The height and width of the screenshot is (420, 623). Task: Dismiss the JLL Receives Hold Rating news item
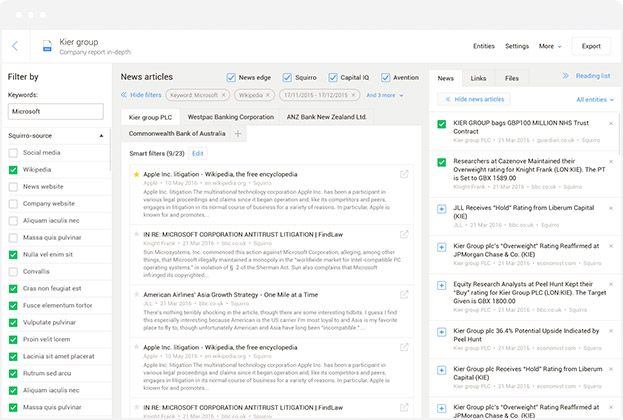coord(611,208)
